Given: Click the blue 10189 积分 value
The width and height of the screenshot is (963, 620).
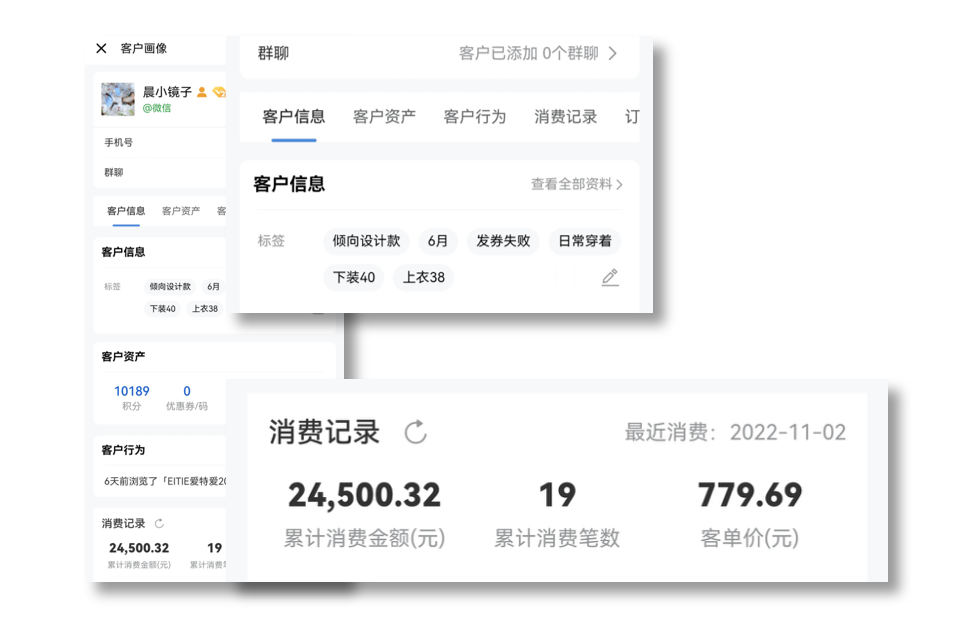Looking at the screenshot, I should 131,391.
